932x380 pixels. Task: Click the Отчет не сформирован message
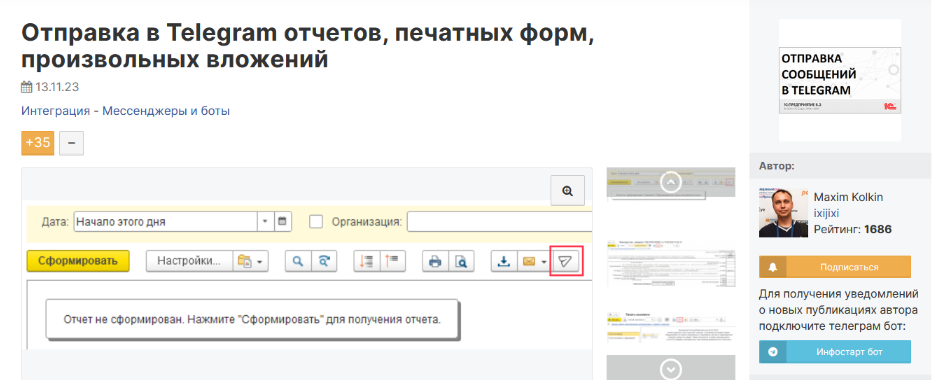[x=252, y=319]
